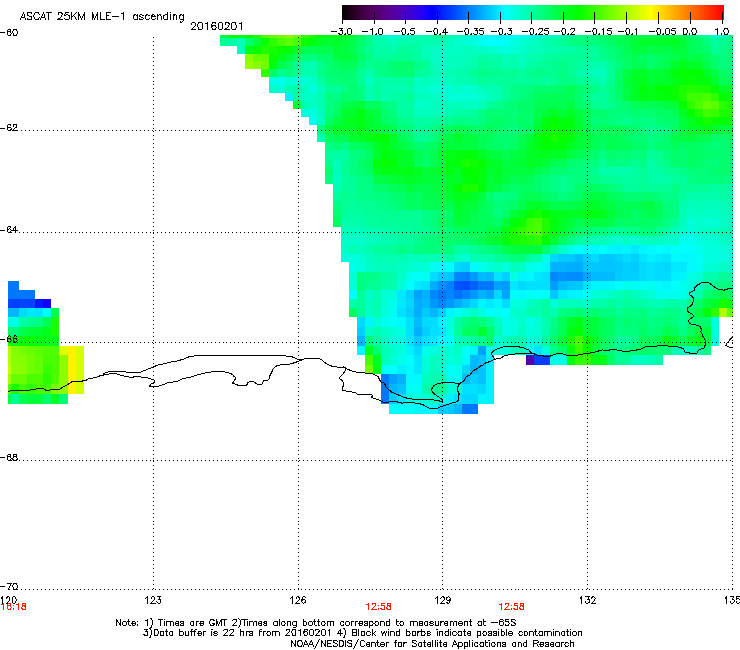
Task: Click the longitude label 126
Action: click(298, 600)
